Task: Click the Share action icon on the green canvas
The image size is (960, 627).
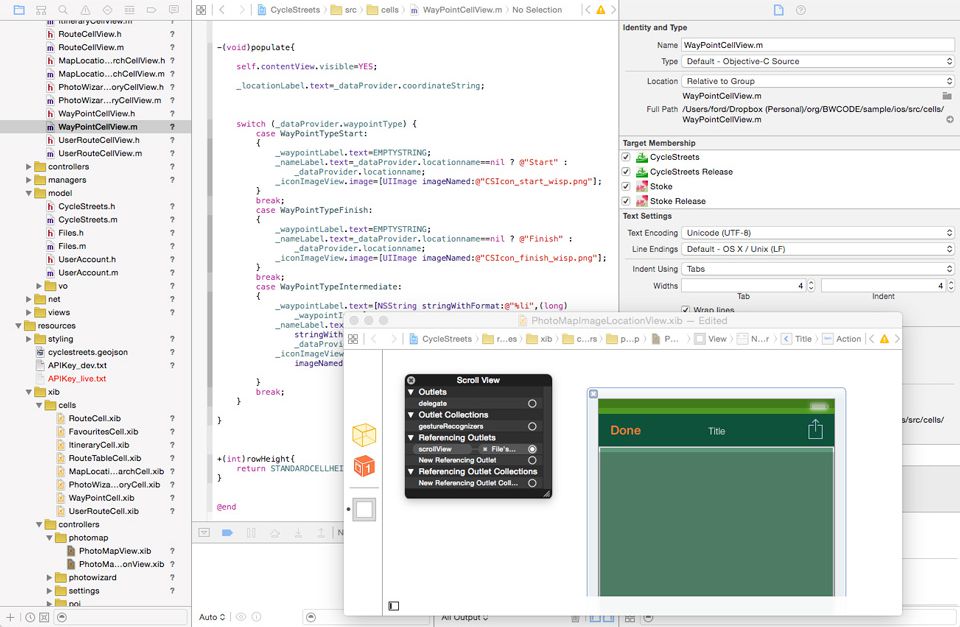Action: coord(815,427)
